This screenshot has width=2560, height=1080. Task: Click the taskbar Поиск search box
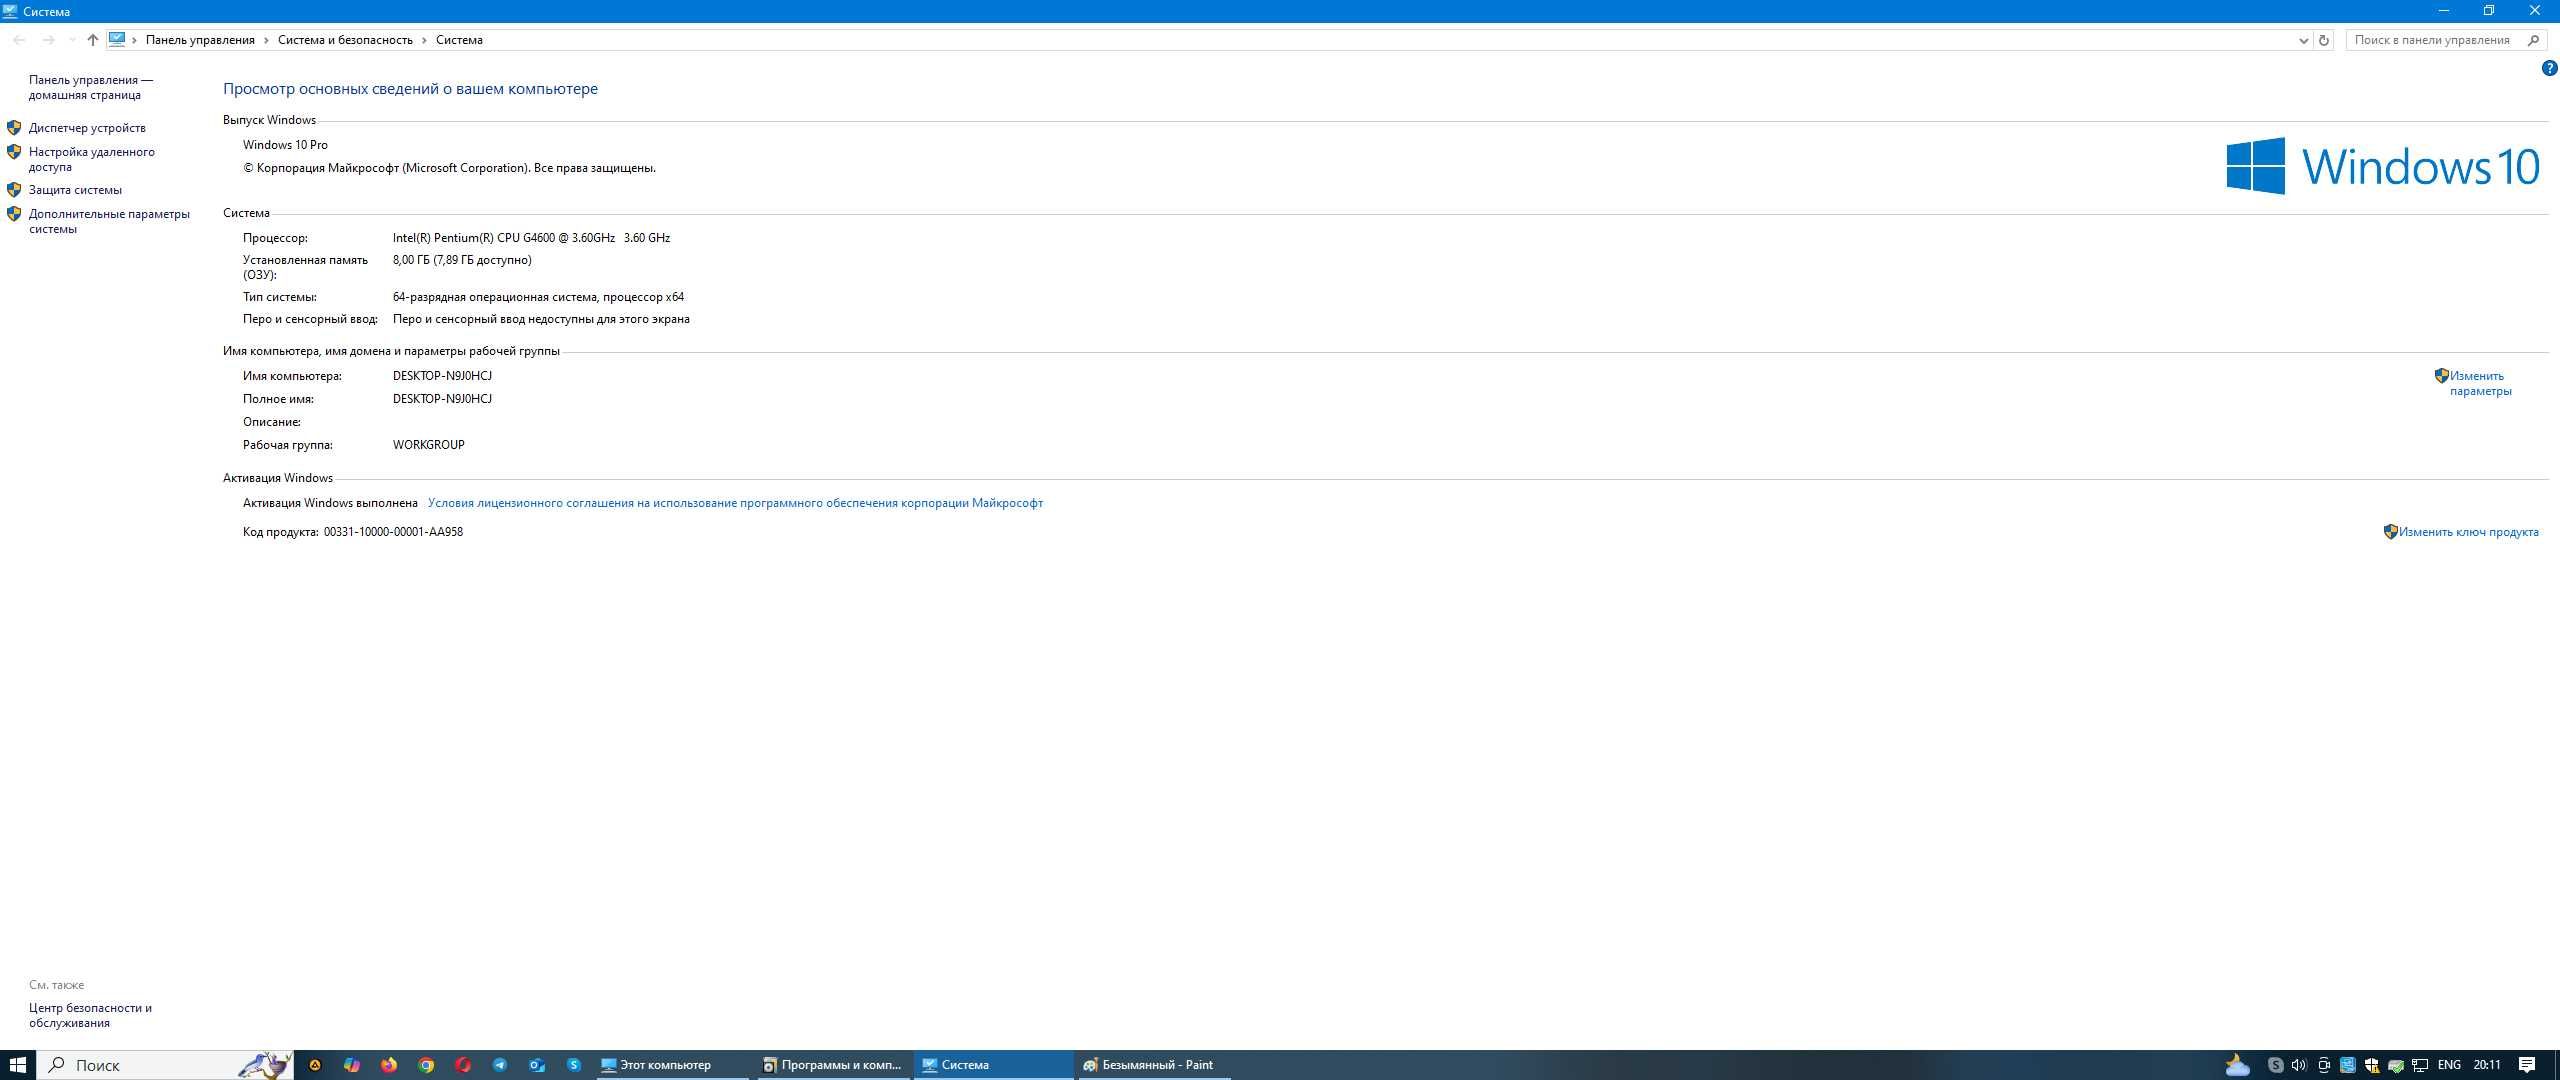166,1065
